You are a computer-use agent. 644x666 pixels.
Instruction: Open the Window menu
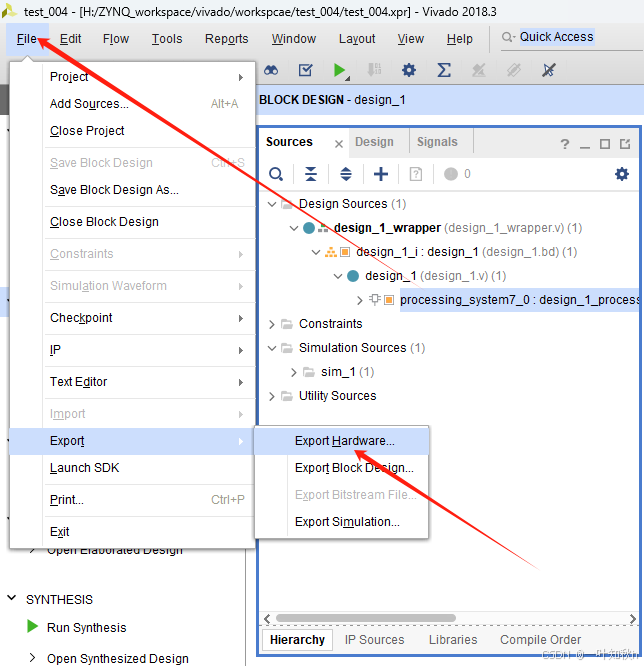(x=294, y=39)
